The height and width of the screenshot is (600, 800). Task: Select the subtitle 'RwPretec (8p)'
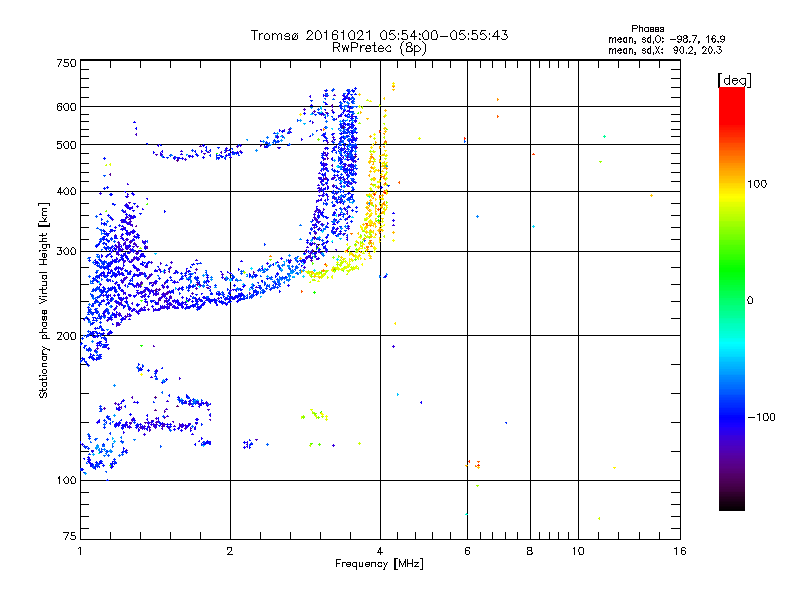click(x=379, y=48)
